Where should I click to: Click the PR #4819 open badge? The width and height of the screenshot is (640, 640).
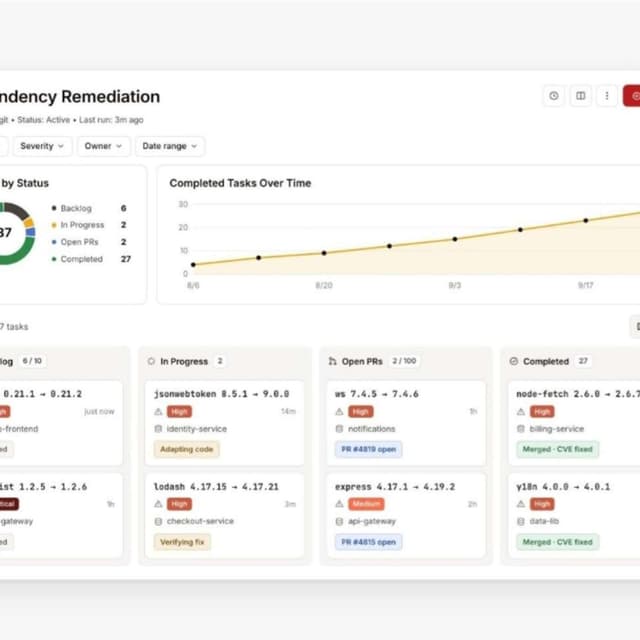369,449
